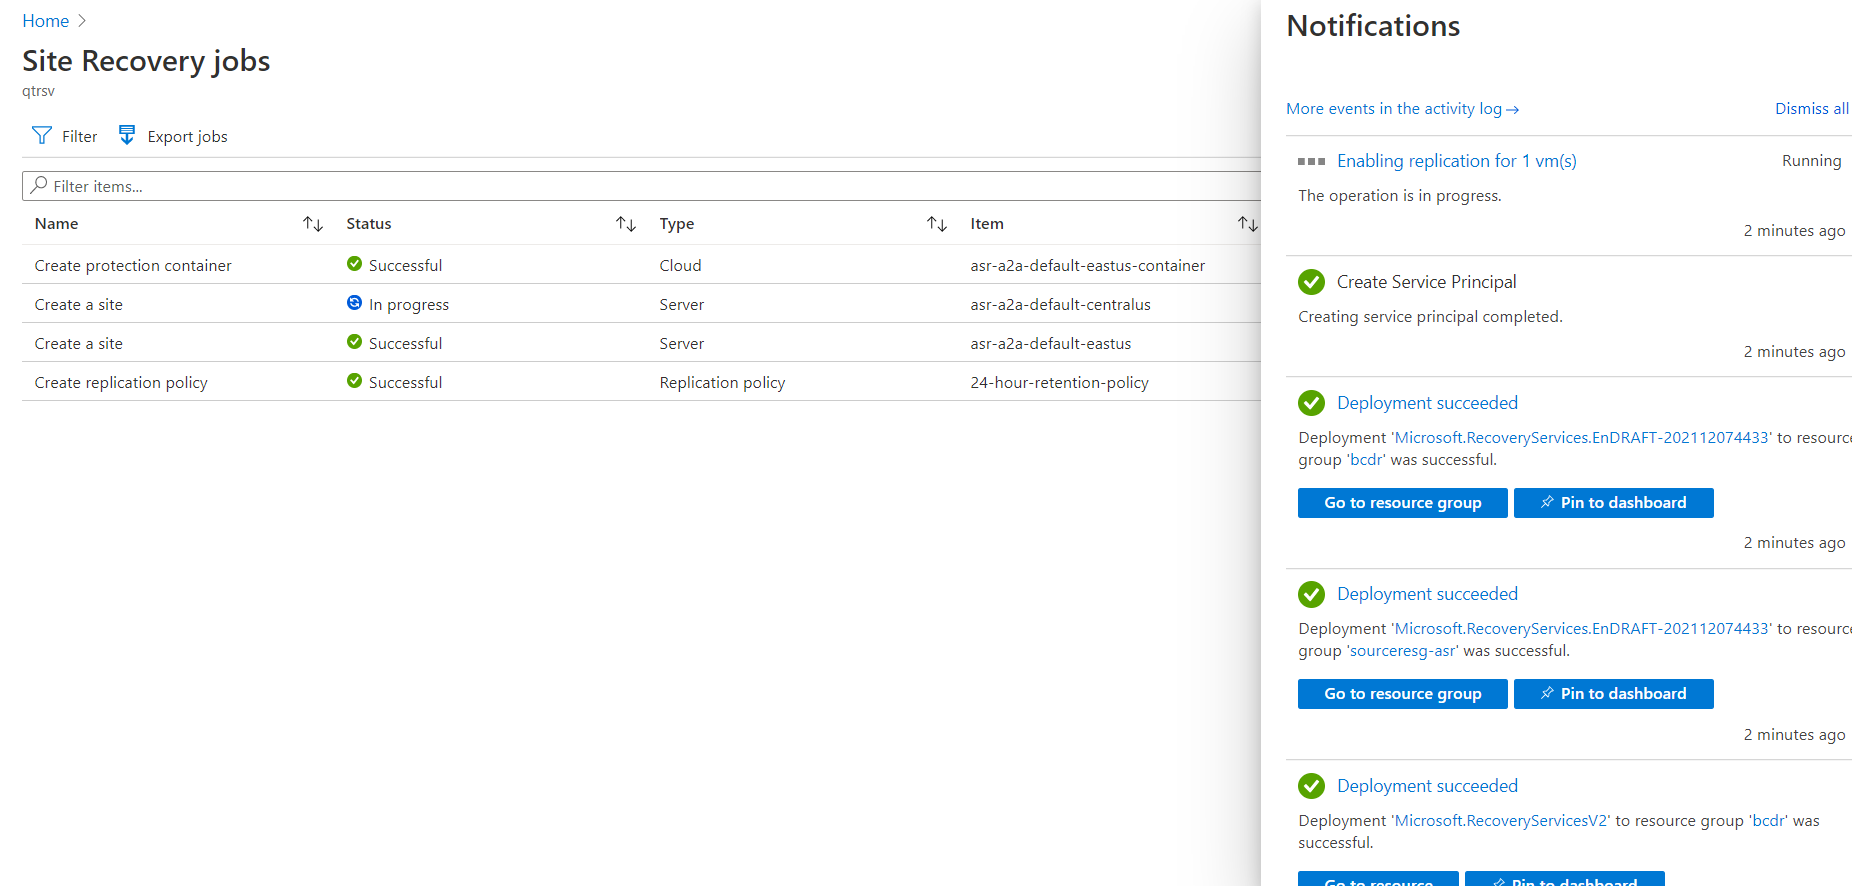
Task: Click the Replication policy type cell
Action: [722, 382]
